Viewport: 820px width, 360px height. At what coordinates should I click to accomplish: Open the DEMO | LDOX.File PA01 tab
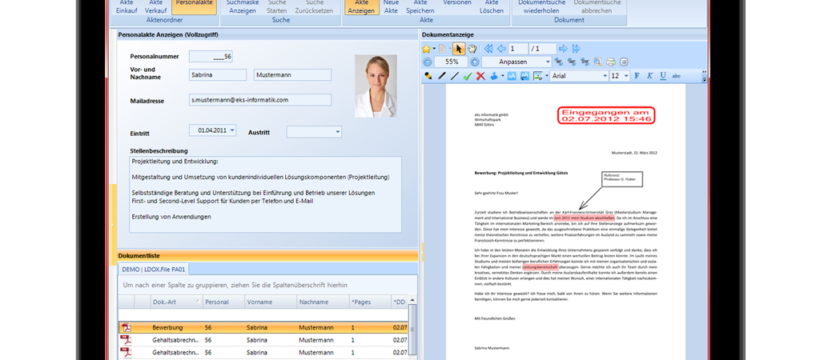tap(154, 269)
